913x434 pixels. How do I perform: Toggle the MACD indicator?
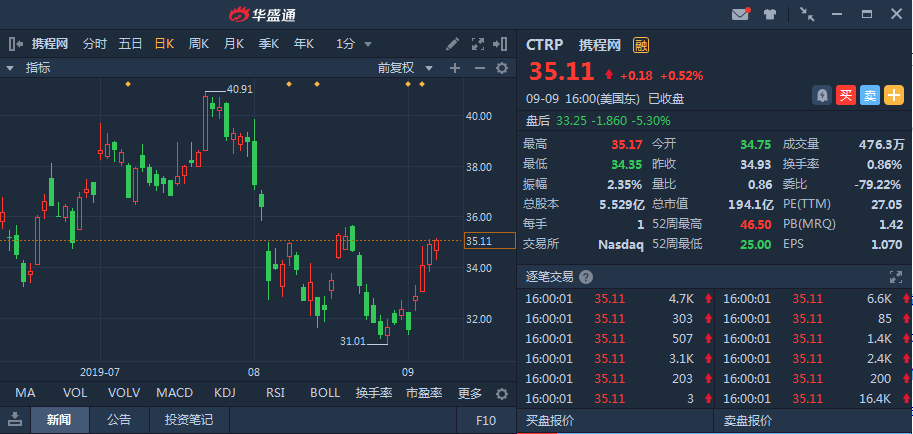(175, 393)
